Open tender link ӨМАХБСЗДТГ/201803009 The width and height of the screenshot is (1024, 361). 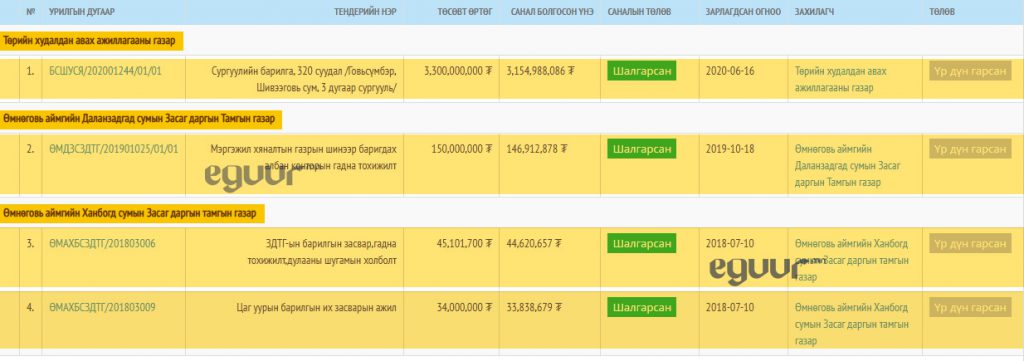pos(102,307)
